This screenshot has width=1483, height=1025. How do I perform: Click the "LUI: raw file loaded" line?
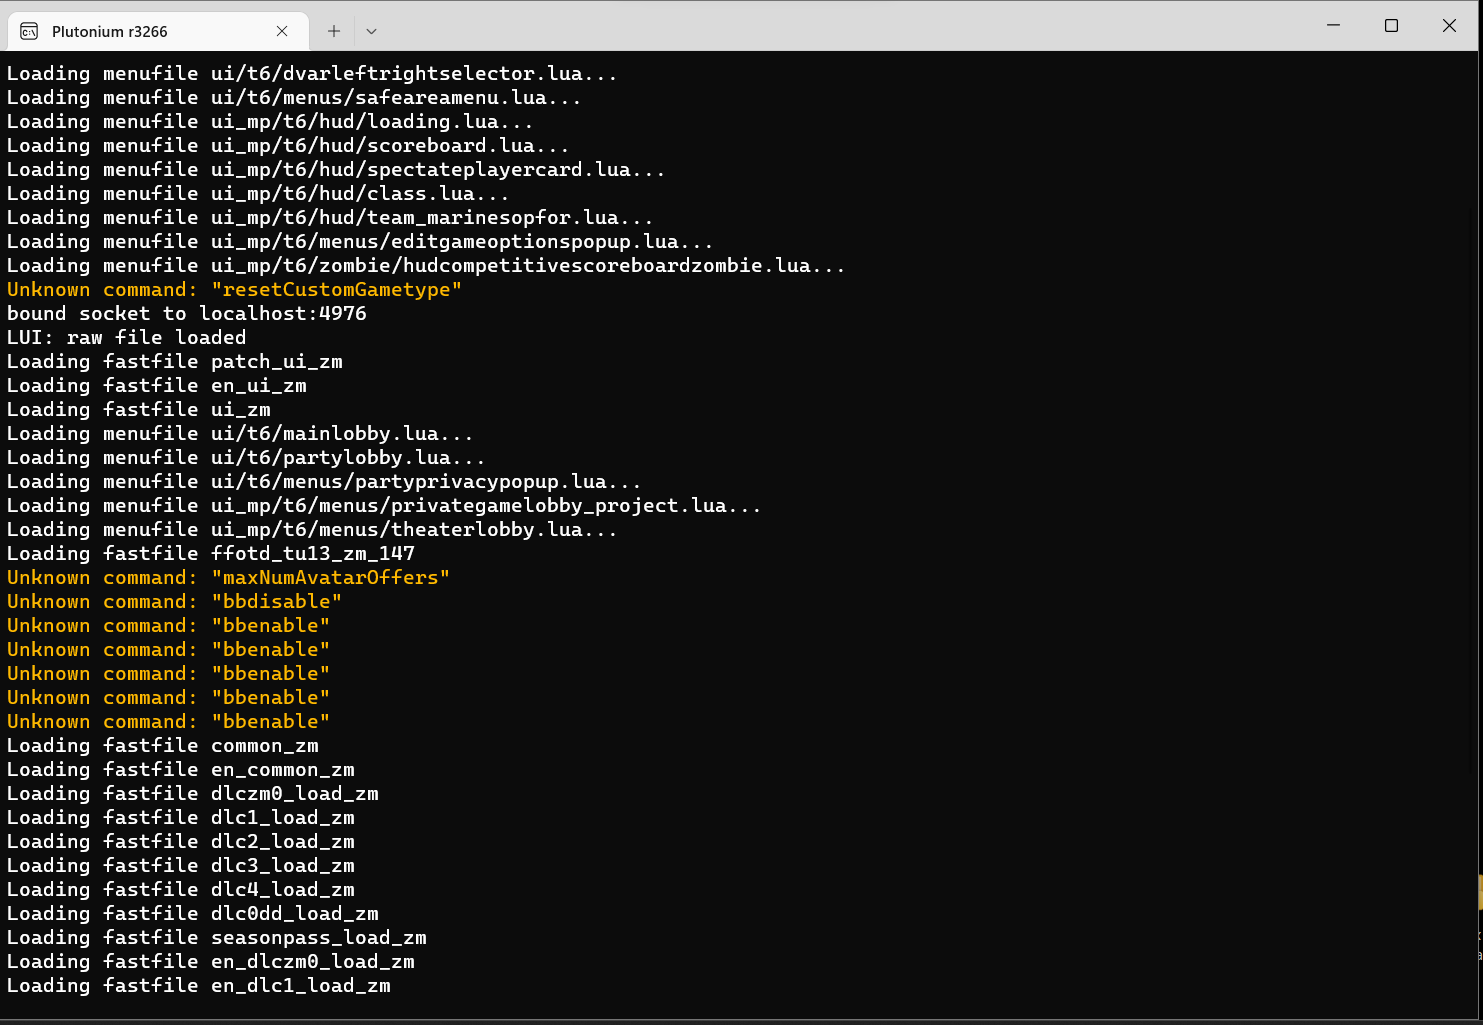point(127,337)
